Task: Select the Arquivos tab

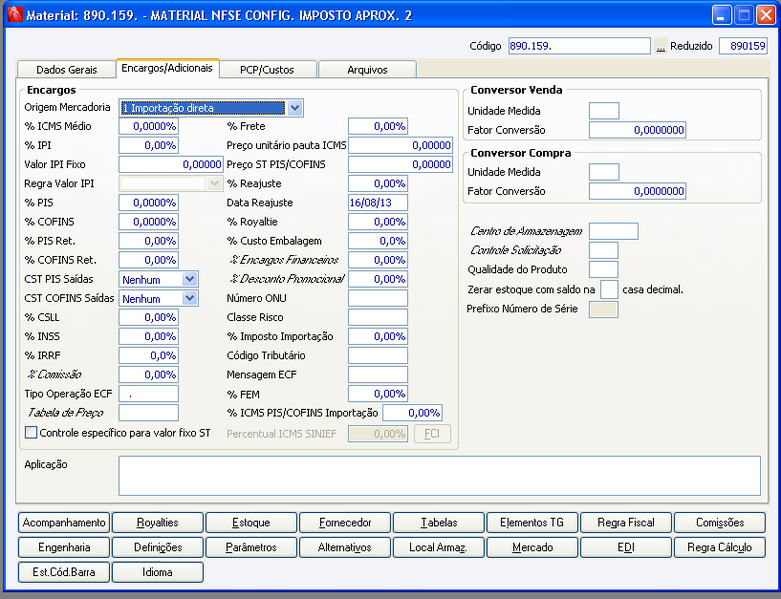Action: pos(367,70)
